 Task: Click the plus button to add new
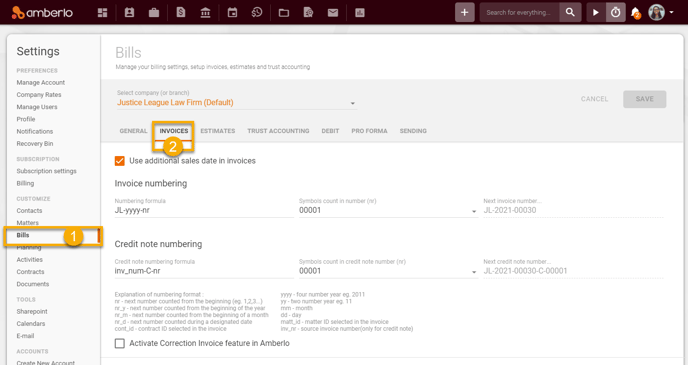[x=465, y=12]
